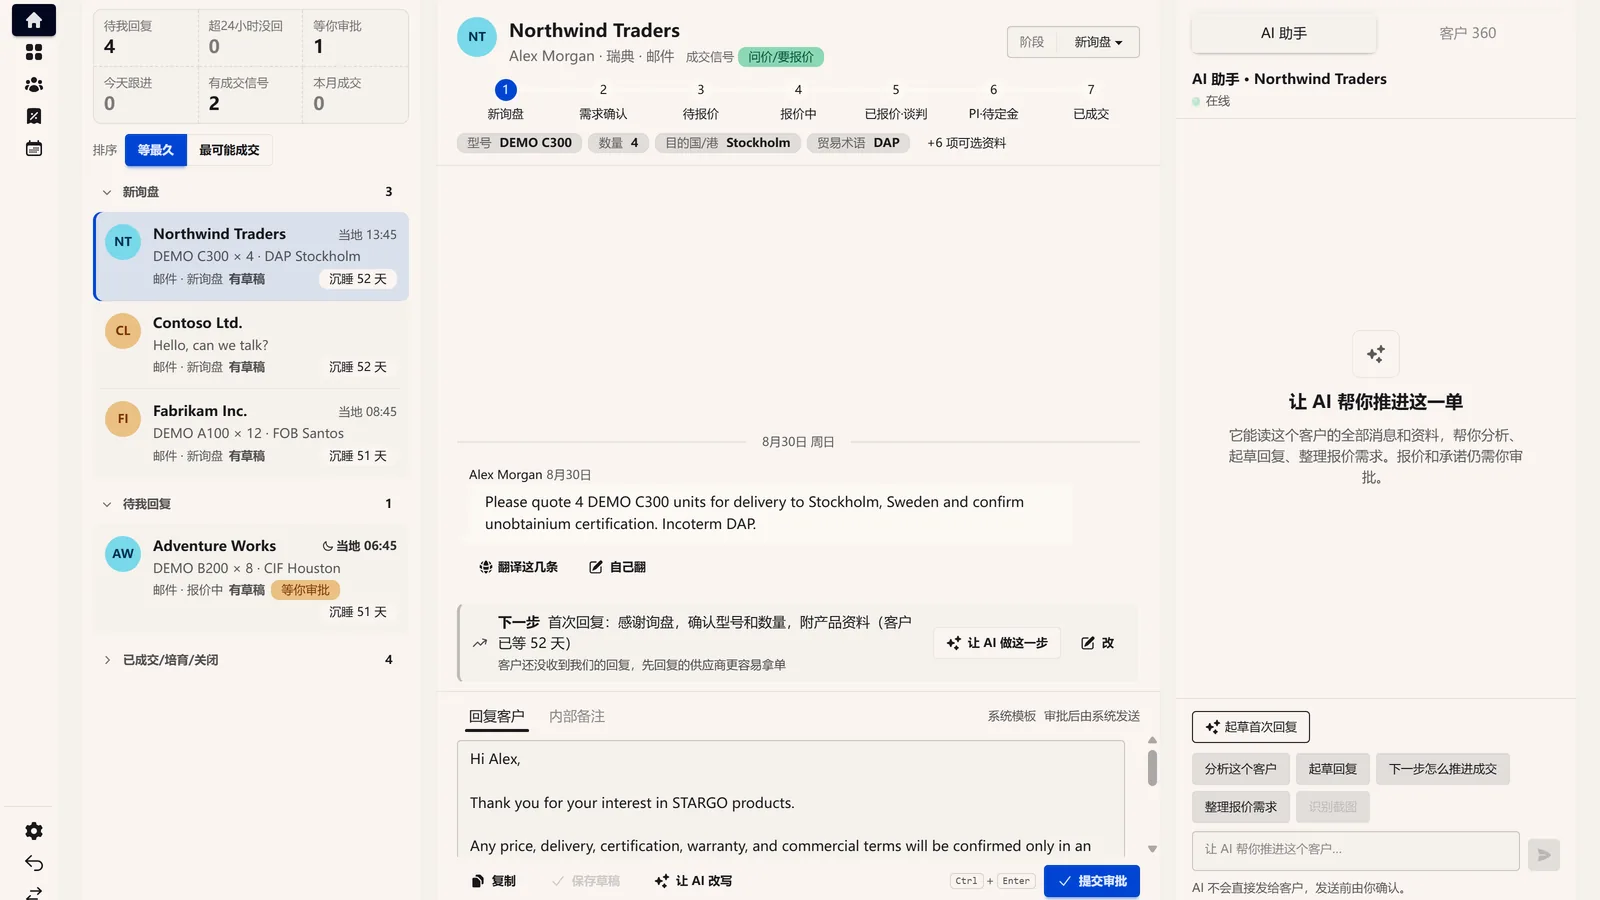Image resolution: width=1600 pixels, height=900 pixels.
Task: Click the sparkle icon on 让 AI 做这一步
Action: click(x=954, y=643)
